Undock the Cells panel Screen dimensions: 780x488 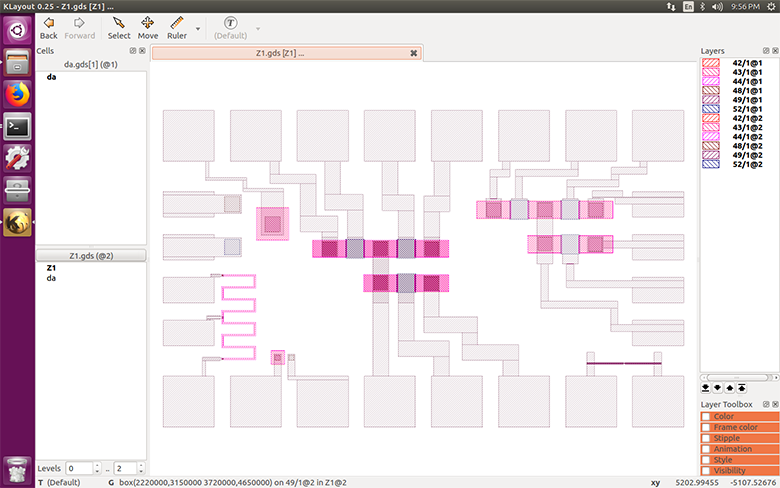click(x=133, y=51)
